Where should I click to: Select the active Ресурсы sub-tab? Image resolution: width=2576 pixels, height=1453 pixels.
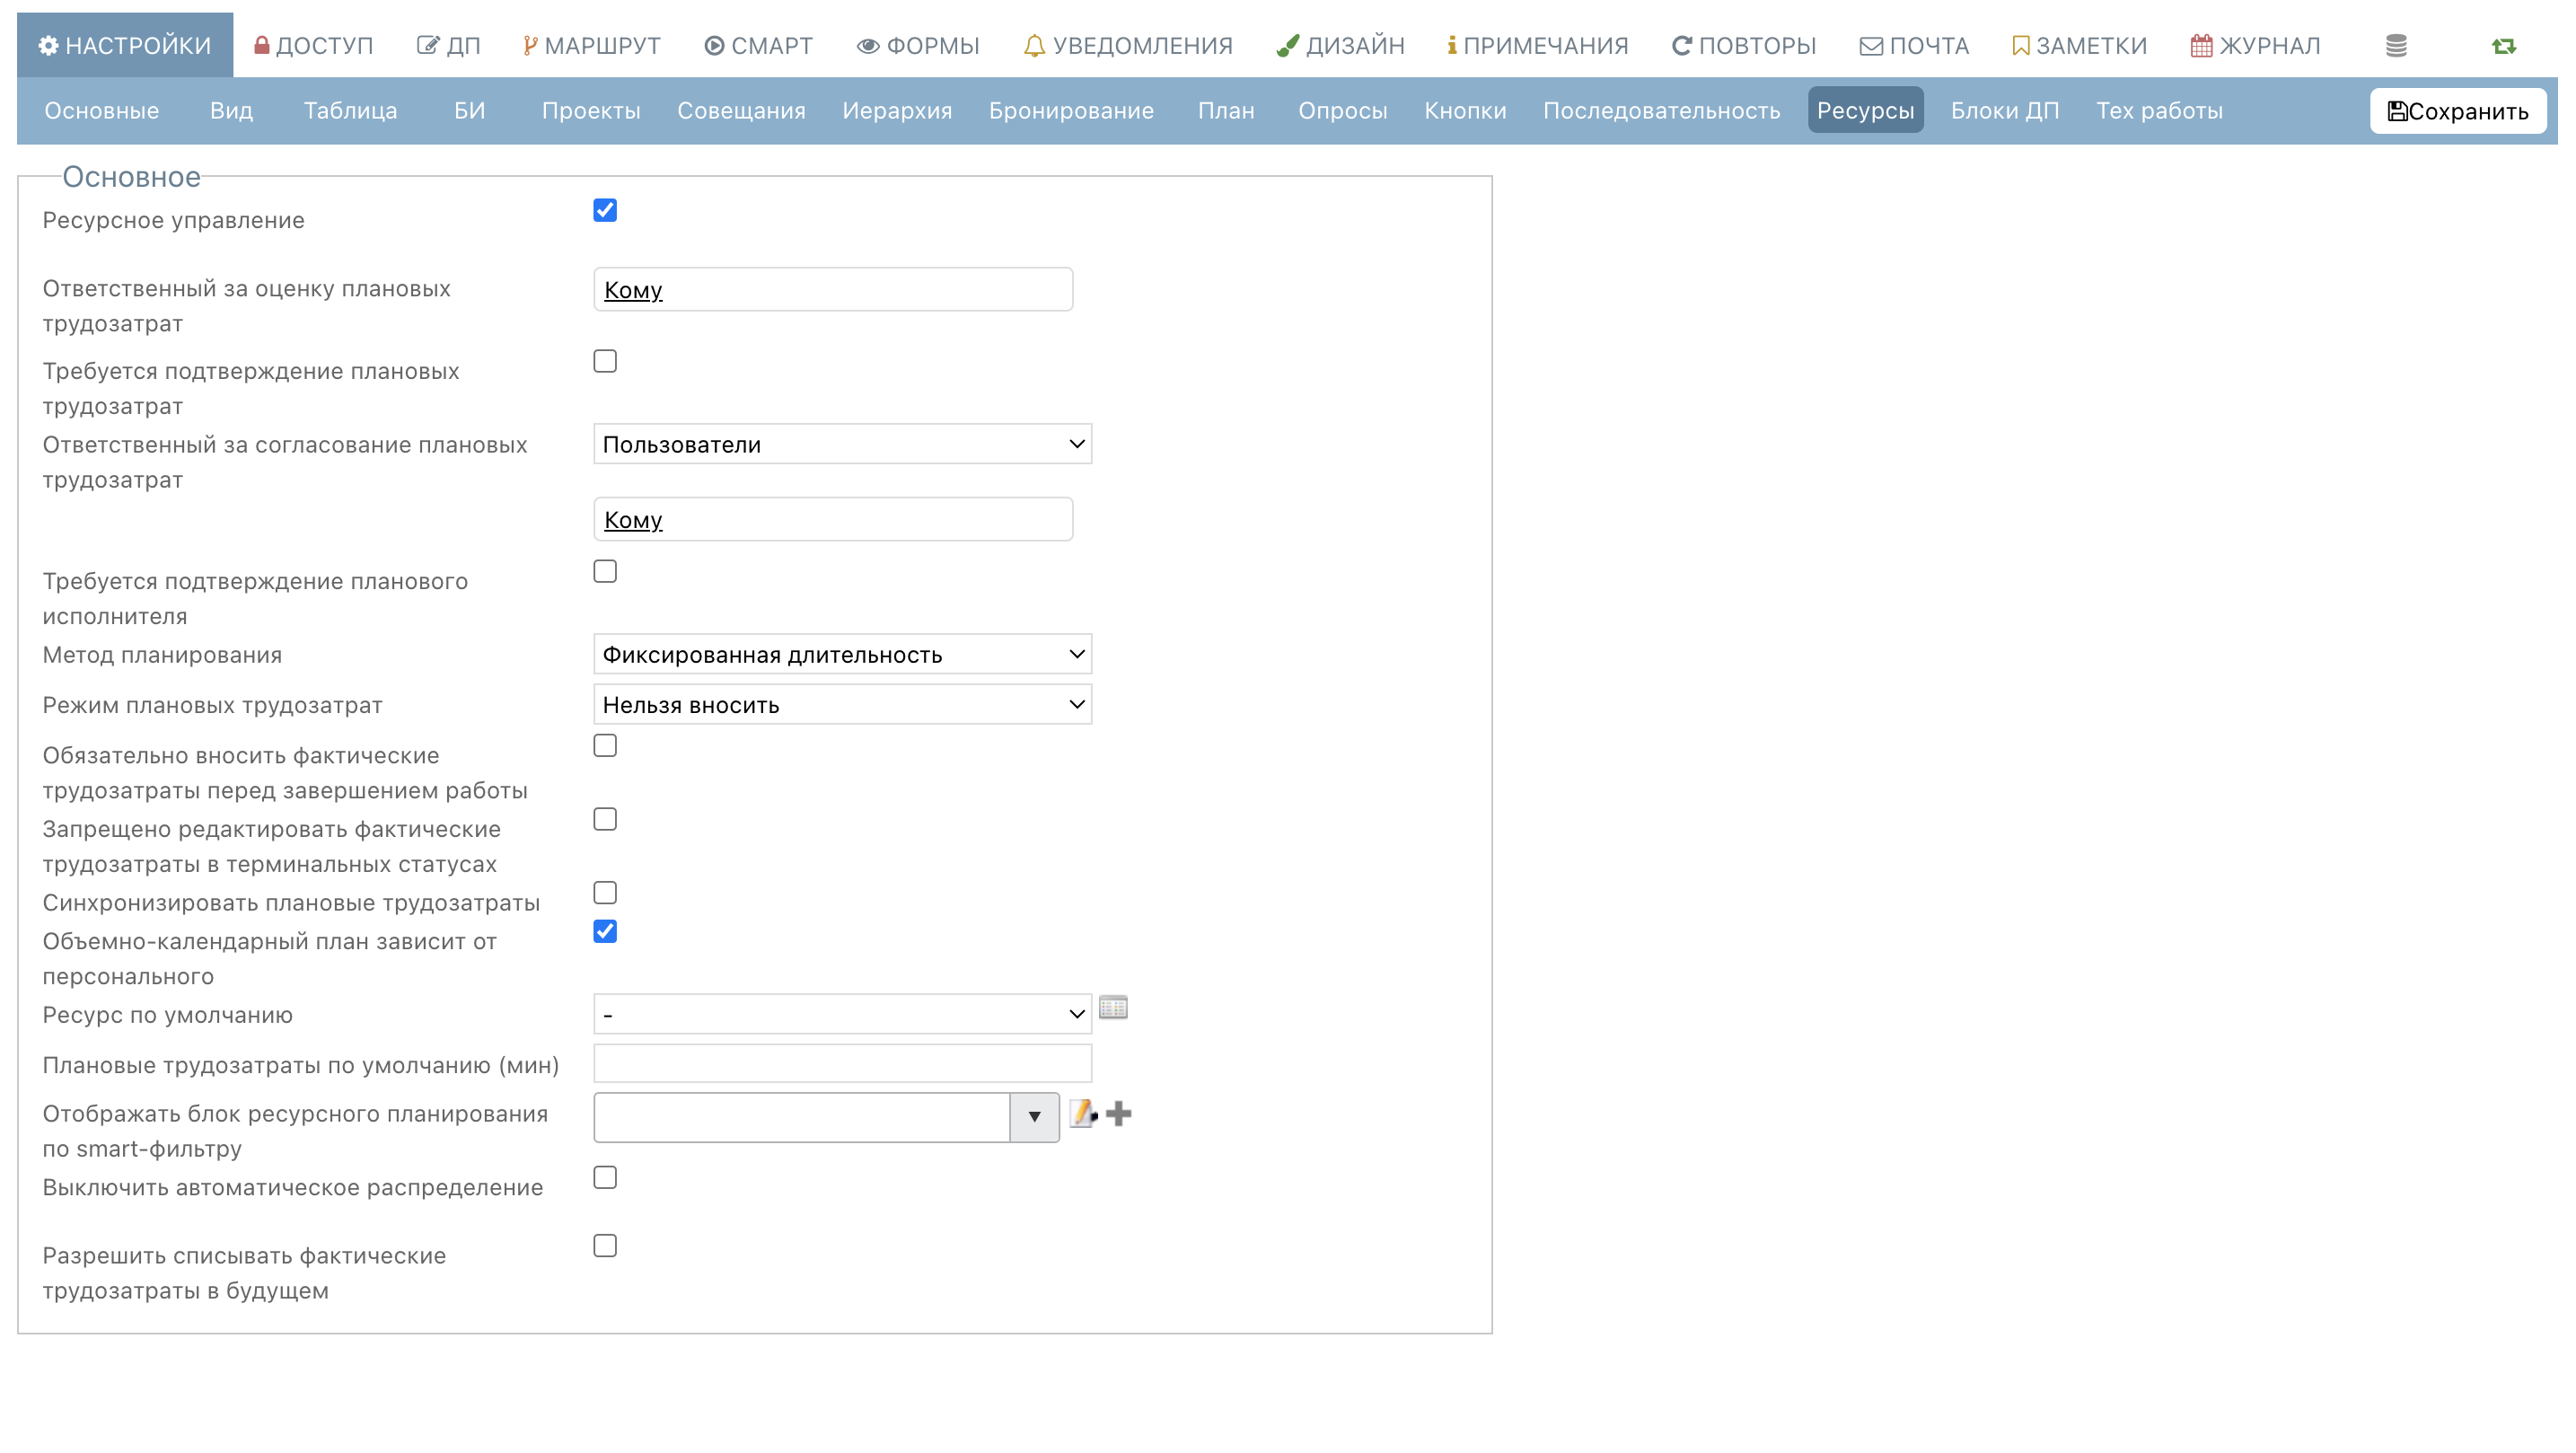(1865, 111)
